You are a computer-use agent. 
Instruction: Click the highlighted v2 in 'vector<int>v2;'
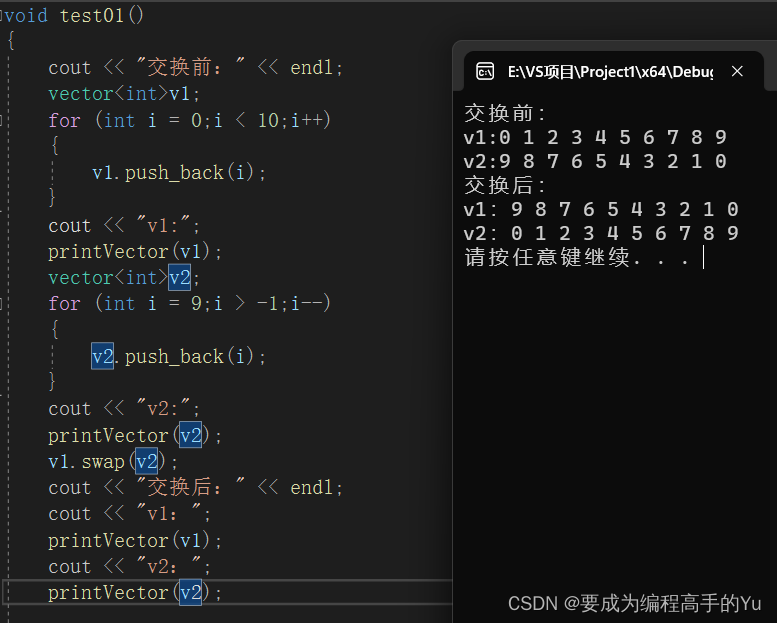tap(179, 278)
